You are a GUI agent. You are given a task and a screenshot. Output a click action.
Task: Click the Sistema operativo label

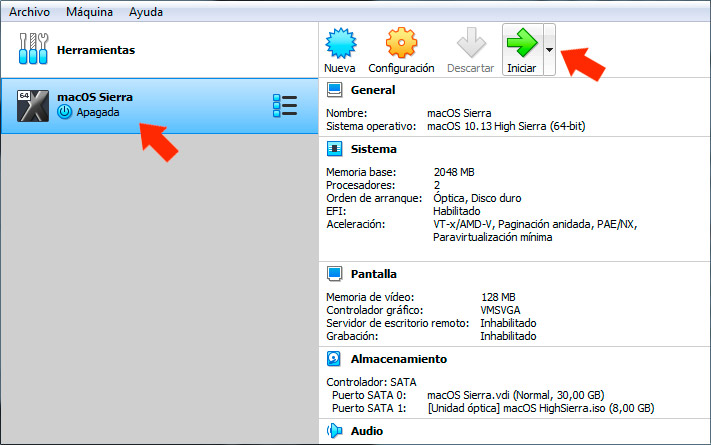tap(371, 126)
